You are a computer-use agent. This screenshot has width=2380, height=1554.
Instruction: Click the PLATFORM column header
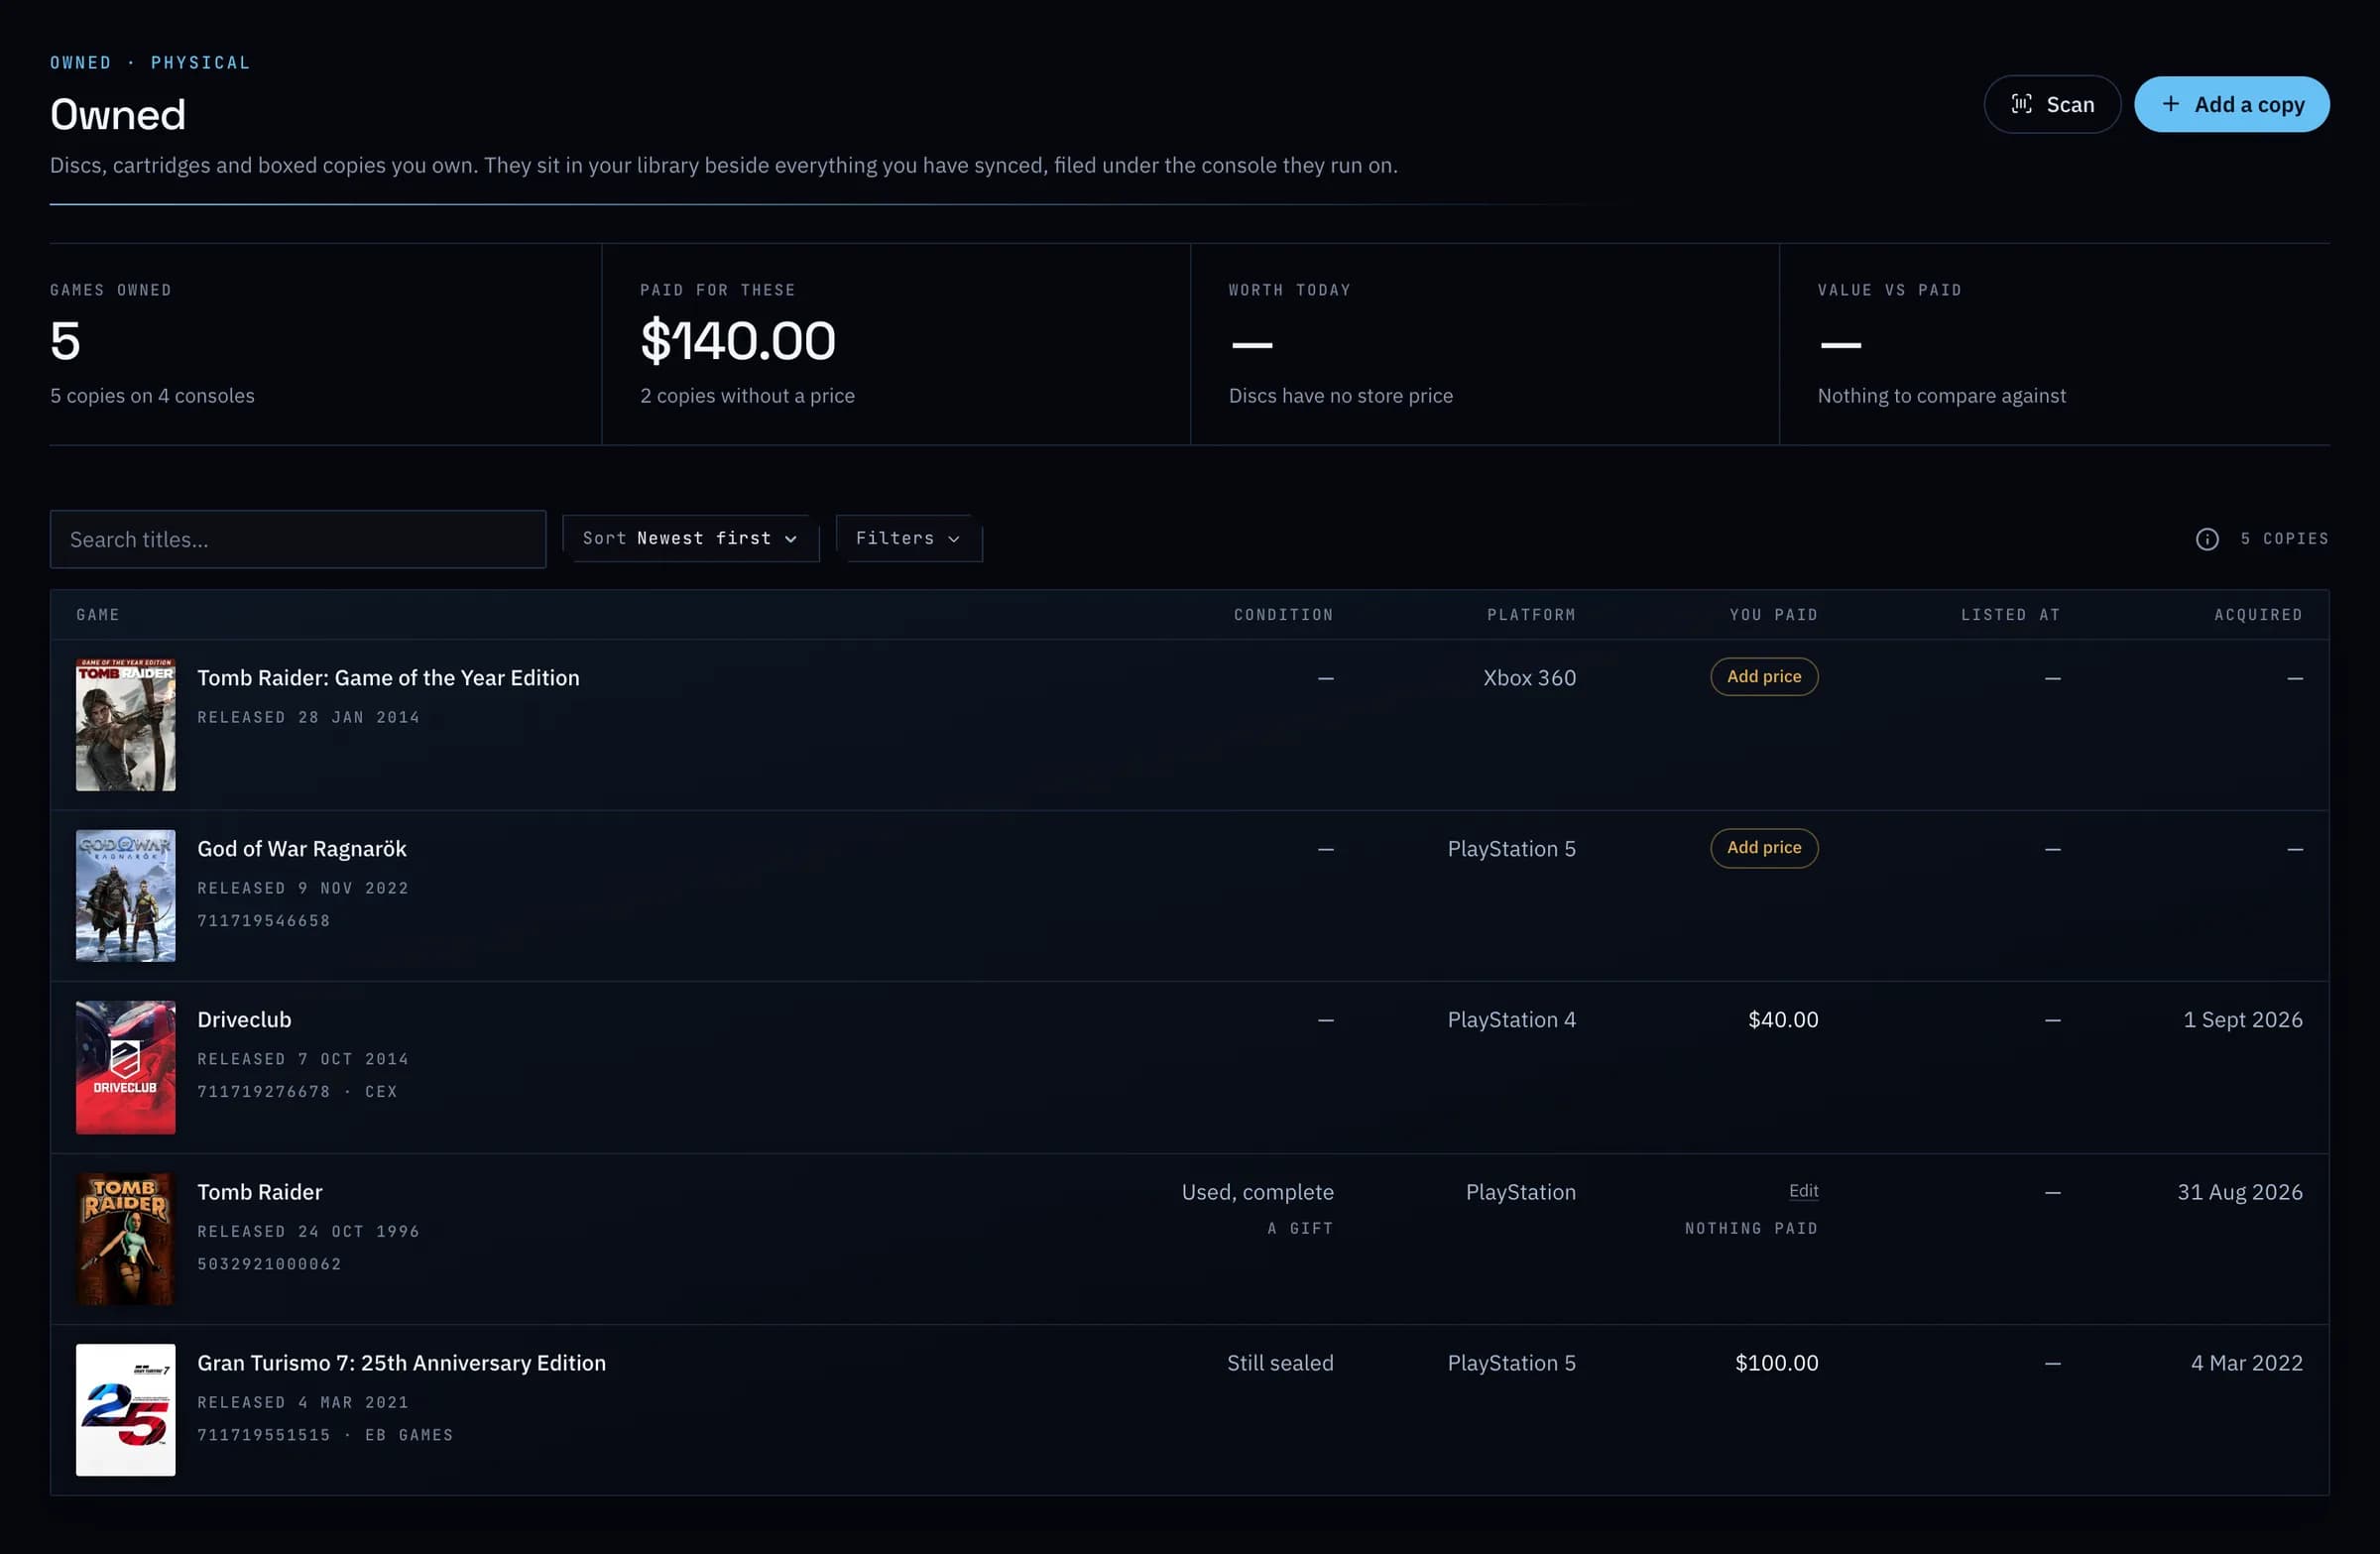1531,615
